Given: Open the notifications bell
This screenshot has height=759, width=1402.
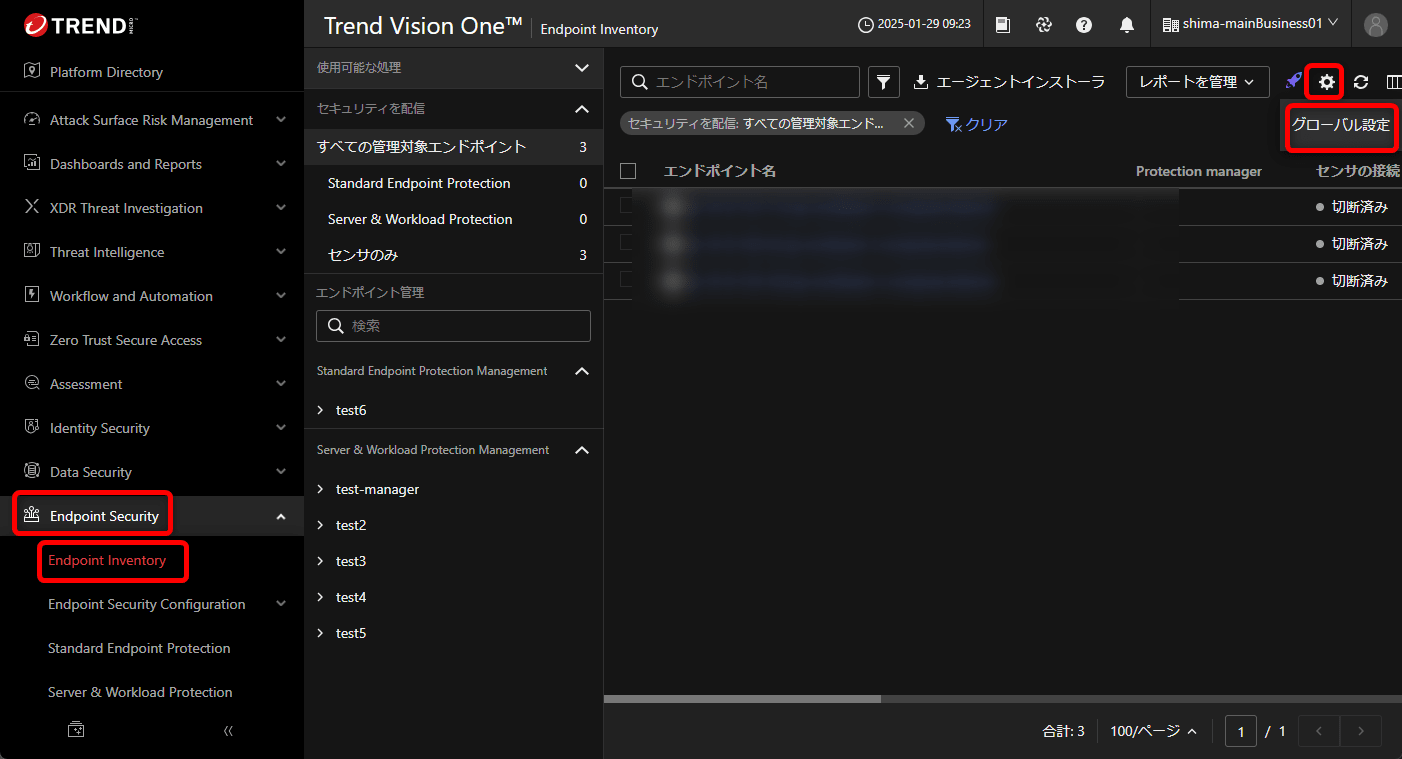Looking at the screenshot, I should click(x=1127, y=25).
